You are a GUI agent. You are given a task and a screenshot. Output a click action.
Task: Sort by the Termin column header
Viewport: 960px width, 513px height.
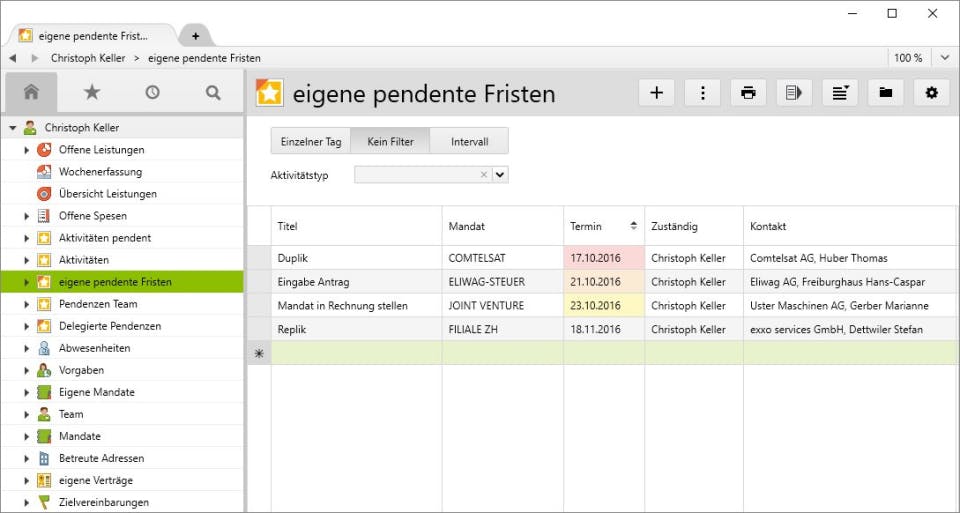pyautogui.click(x=604, y=226)
